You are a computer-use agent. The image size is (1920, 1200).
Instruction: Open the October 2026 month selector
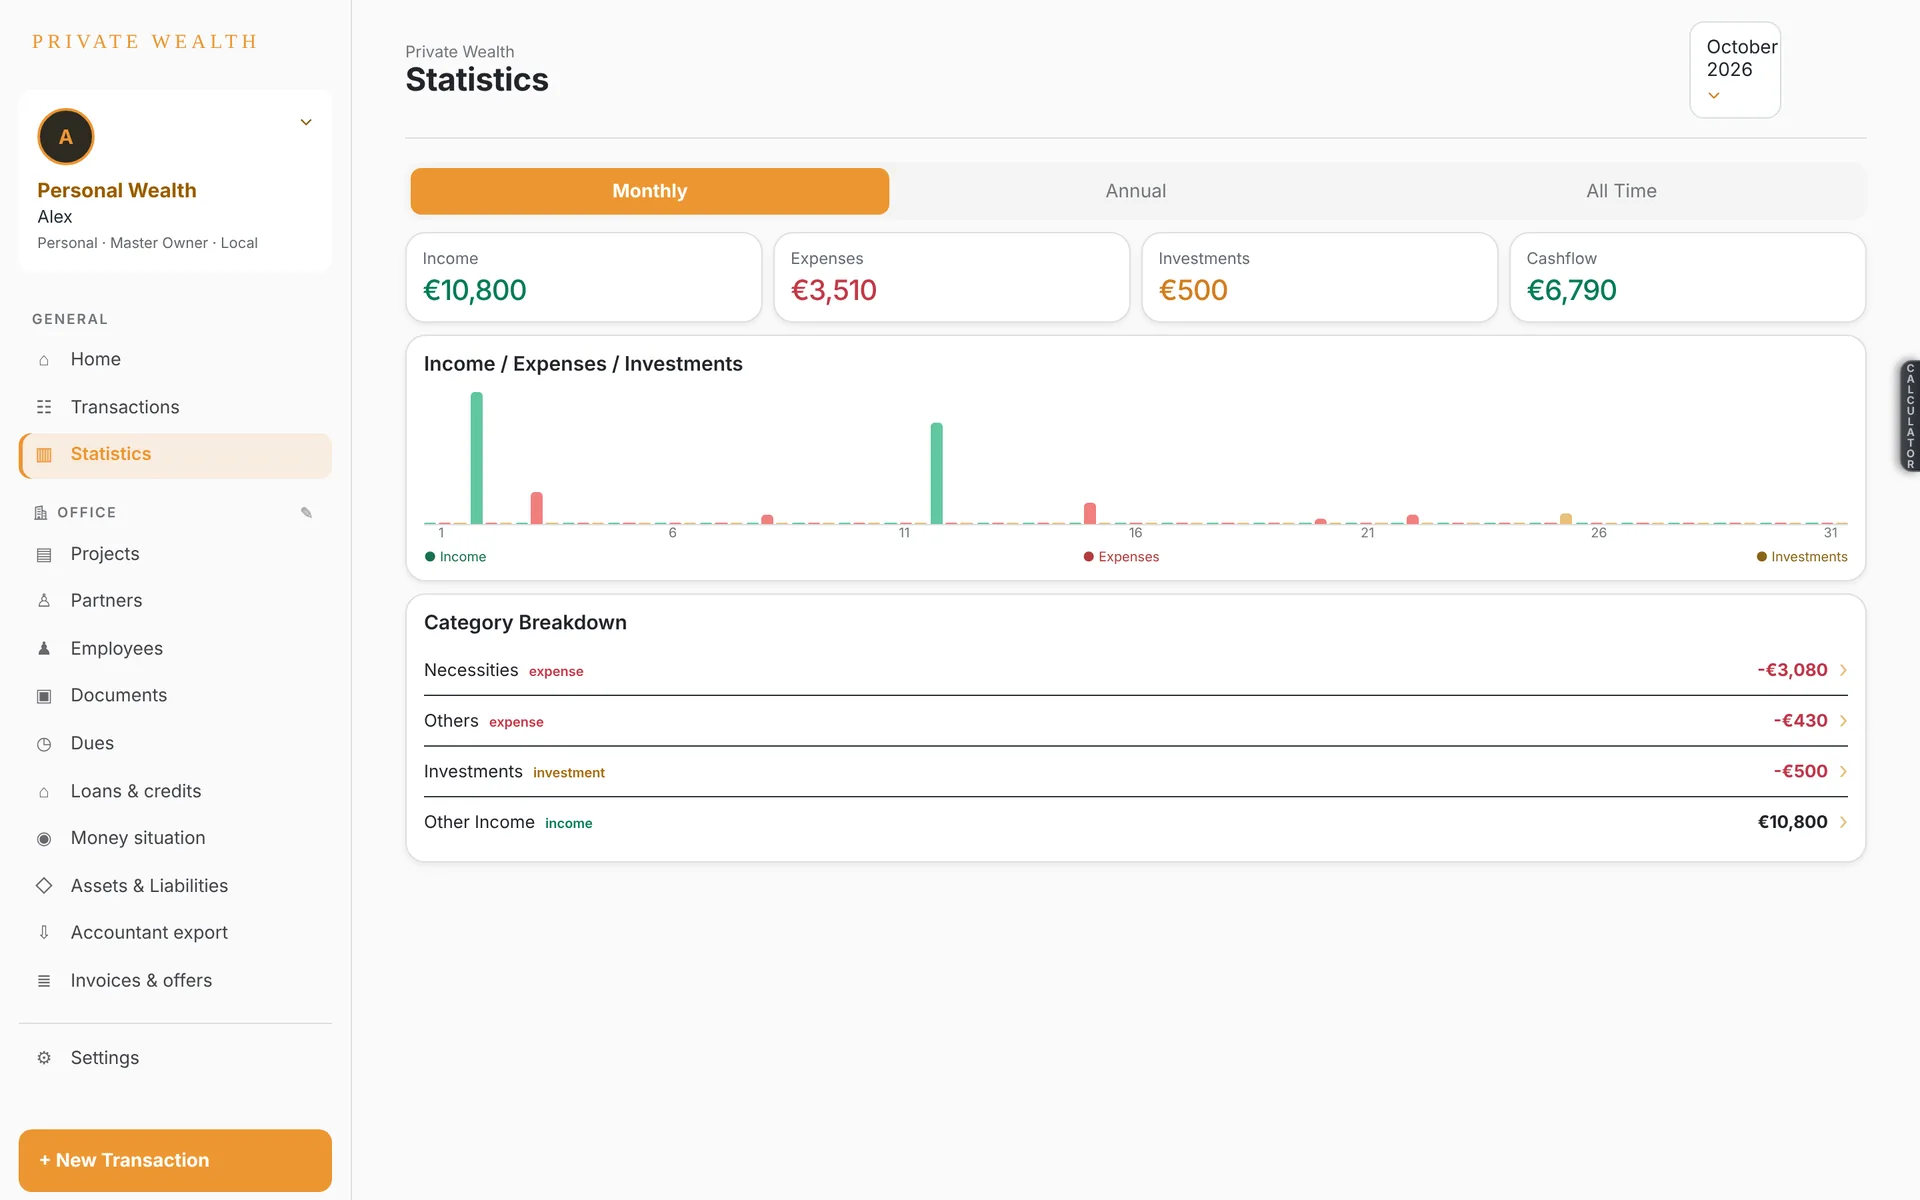pos(1735,70)
